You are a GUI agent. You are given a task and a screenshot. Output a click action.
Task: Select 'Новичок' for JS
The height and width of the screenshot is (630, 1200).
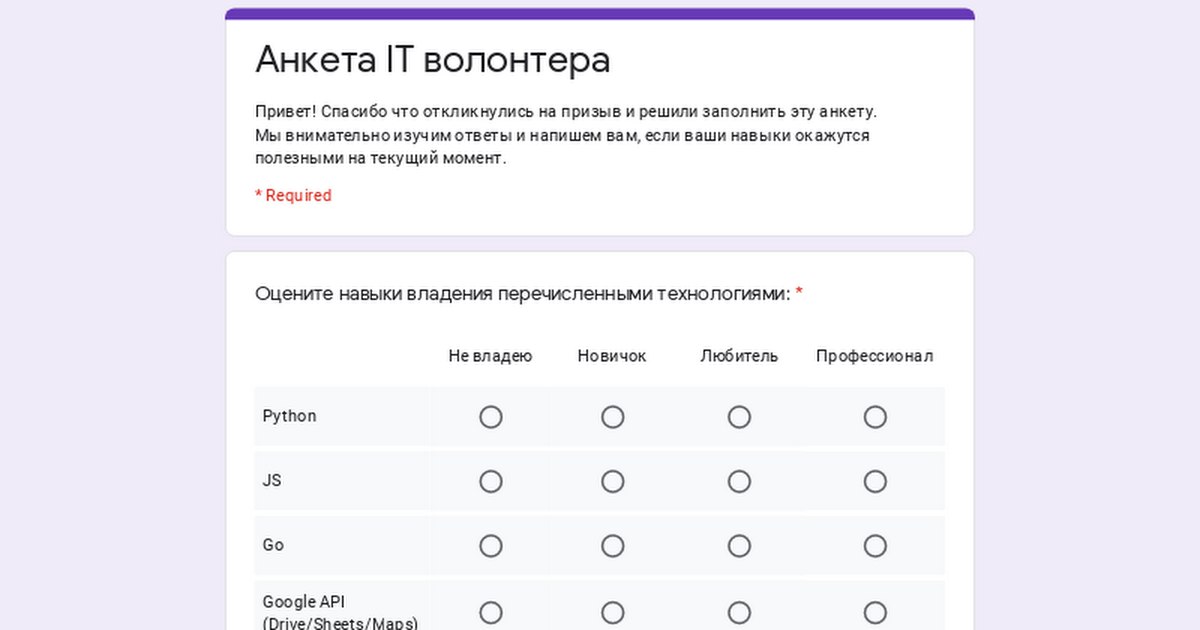(613, 482)
